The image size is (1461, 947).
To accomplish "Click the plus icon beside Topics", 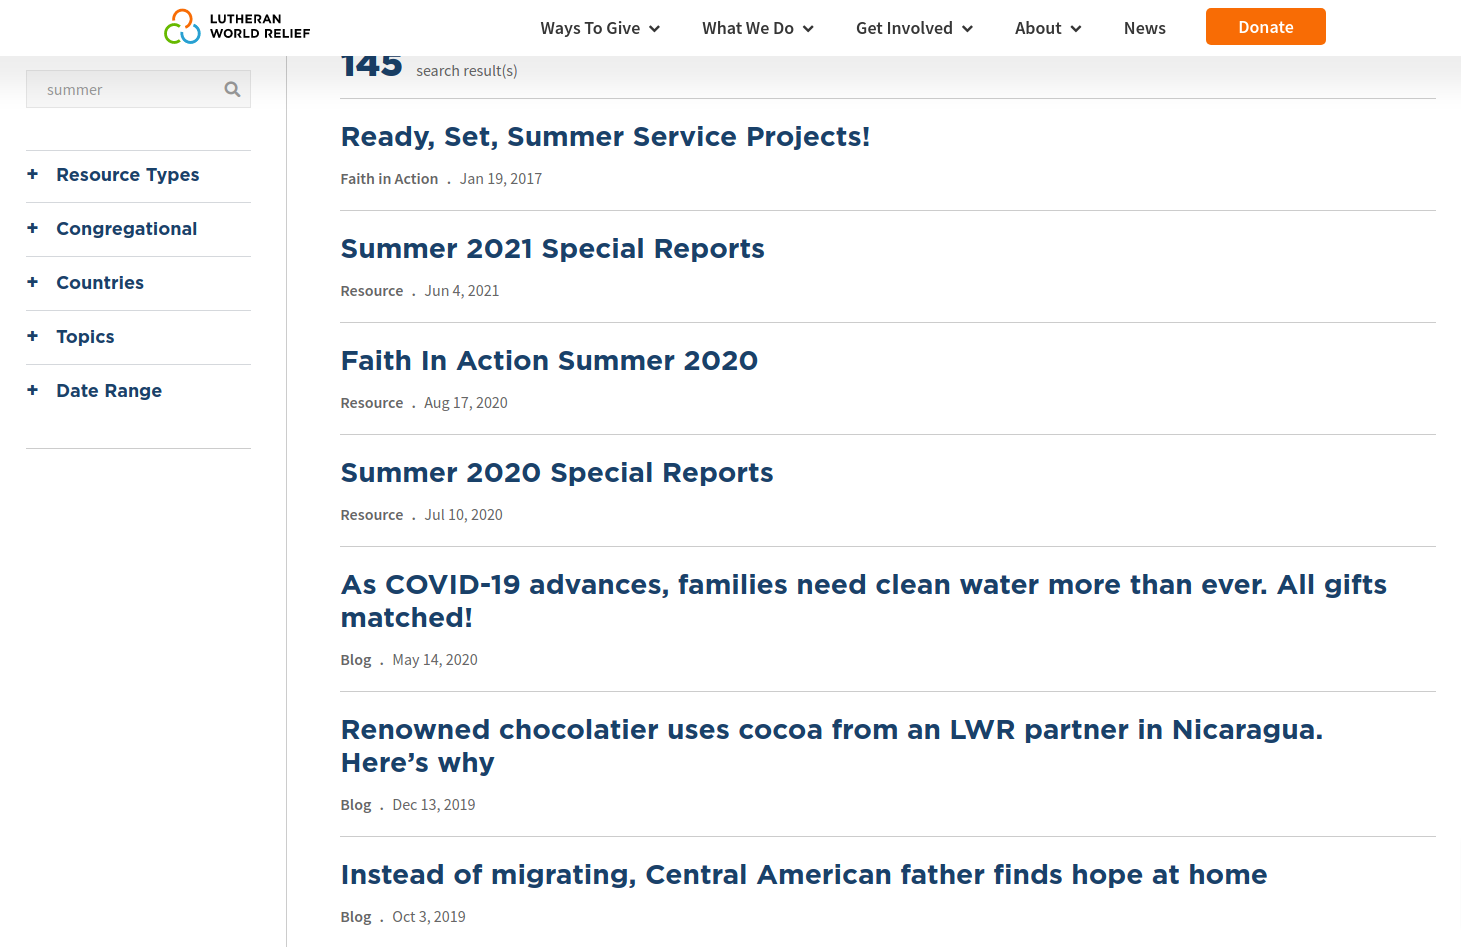I will click(x=33, y=336).
